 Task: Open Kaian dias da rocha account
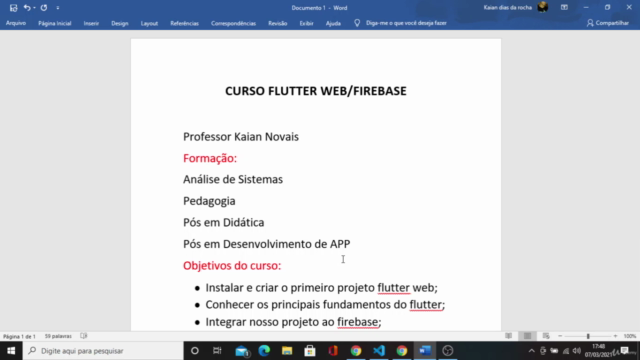point(508,7)
